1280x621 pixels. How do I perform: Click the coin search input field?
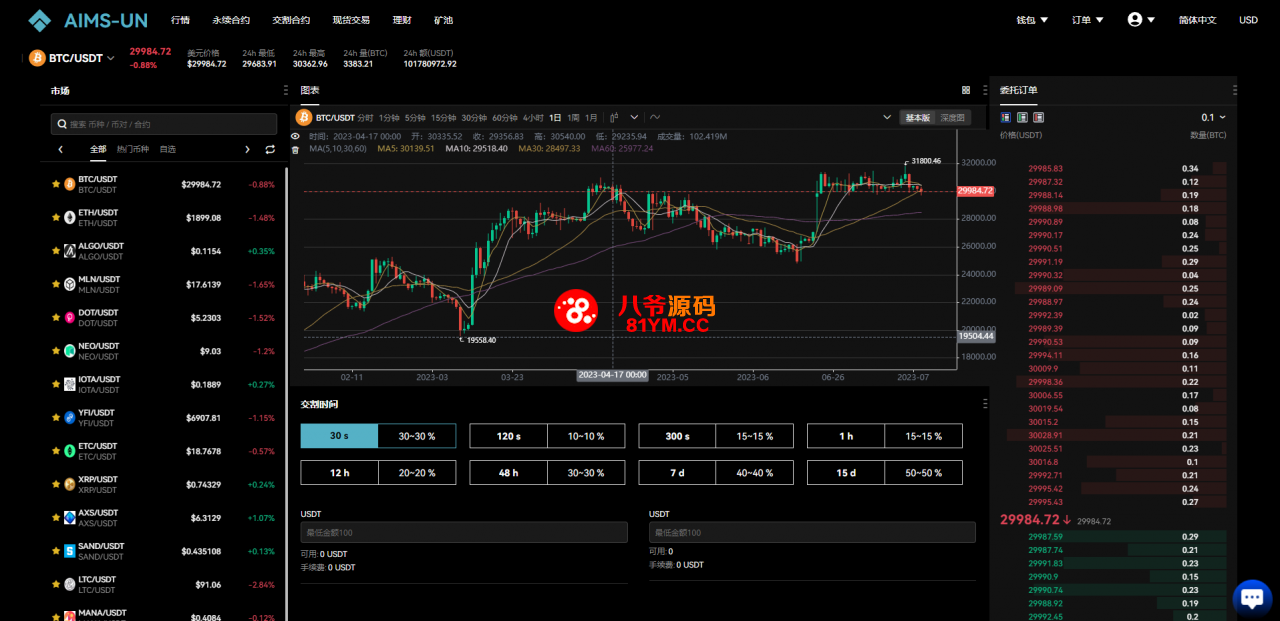point(163,123)
